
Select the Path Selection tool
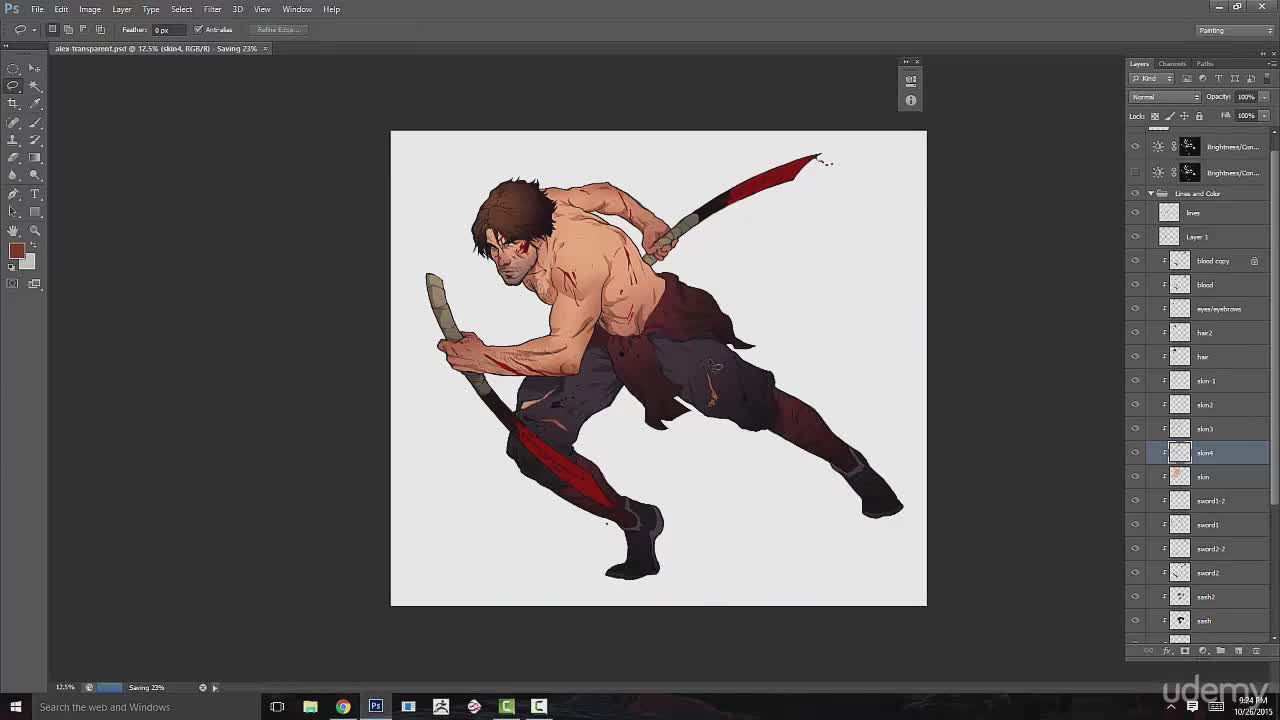click(13, 212)
